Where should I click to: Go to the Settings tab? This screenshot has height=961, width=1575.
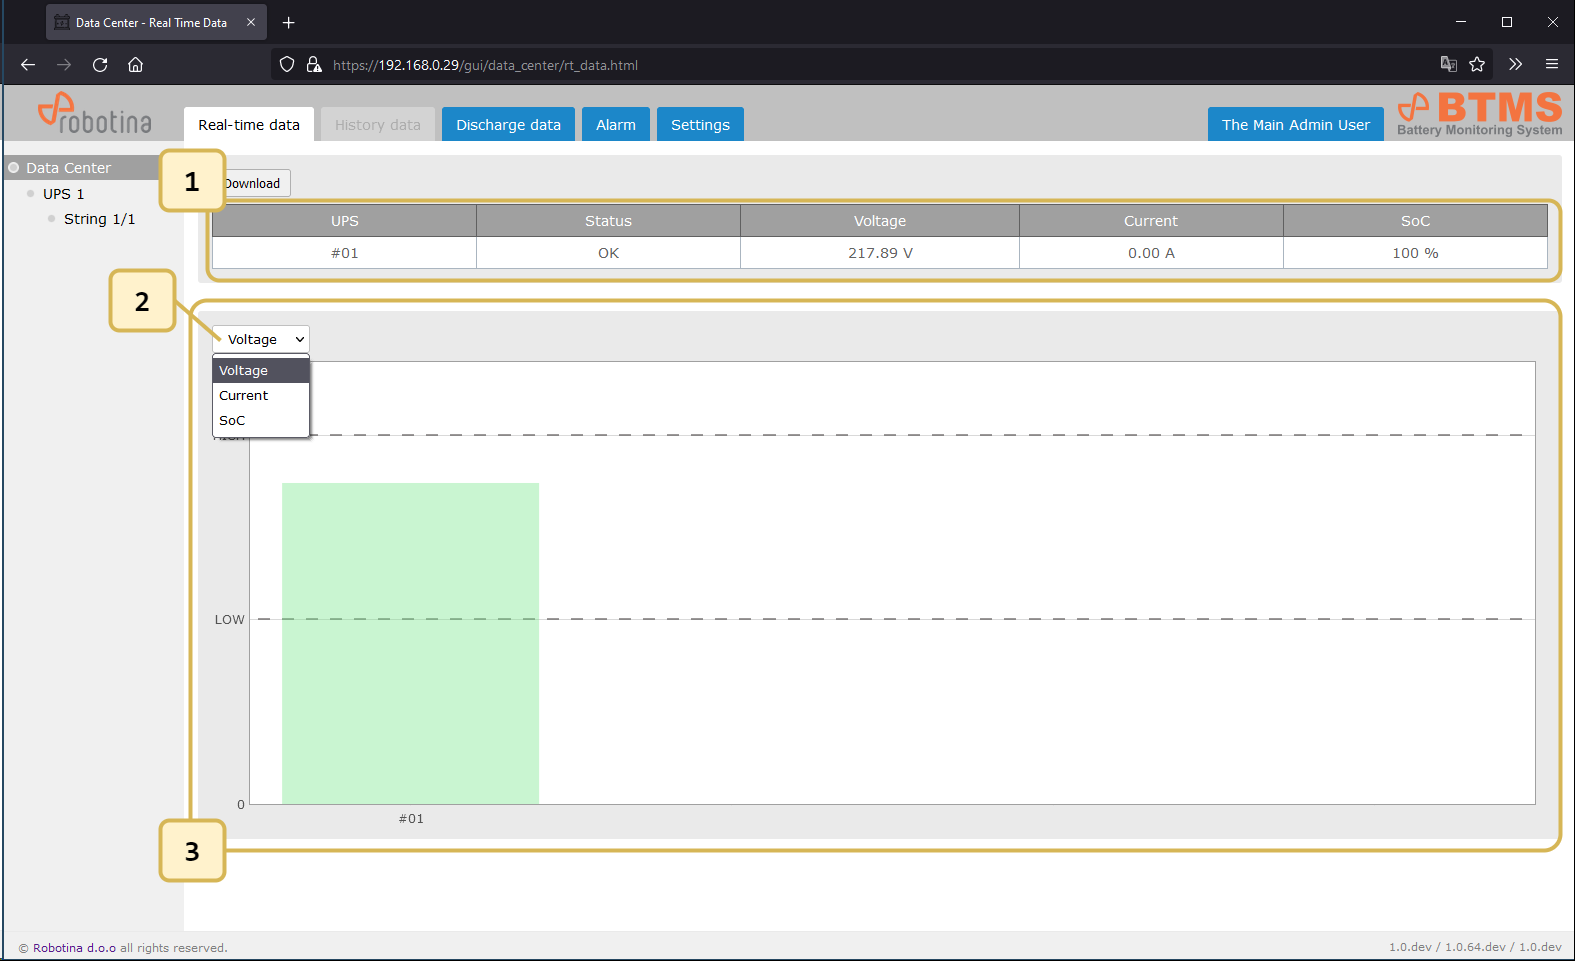[x=700, y=125]
